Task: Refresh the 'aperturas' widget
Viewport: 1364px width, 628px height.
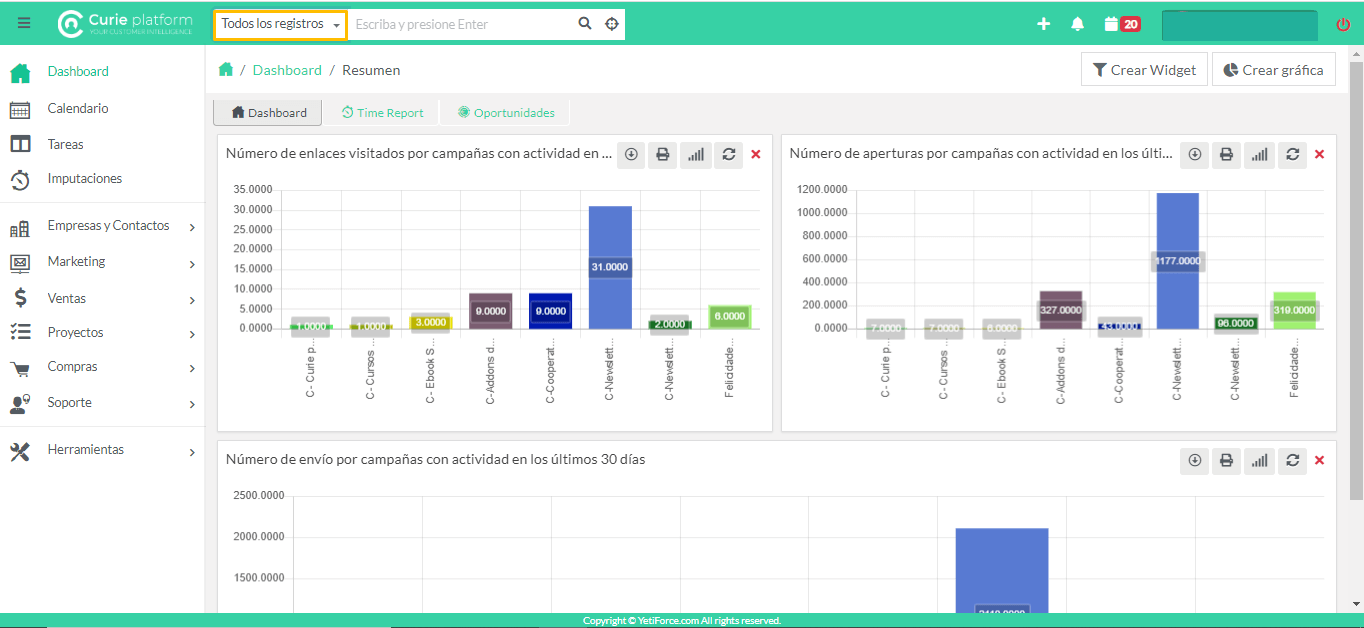Action: click(x=1293, y=154)
